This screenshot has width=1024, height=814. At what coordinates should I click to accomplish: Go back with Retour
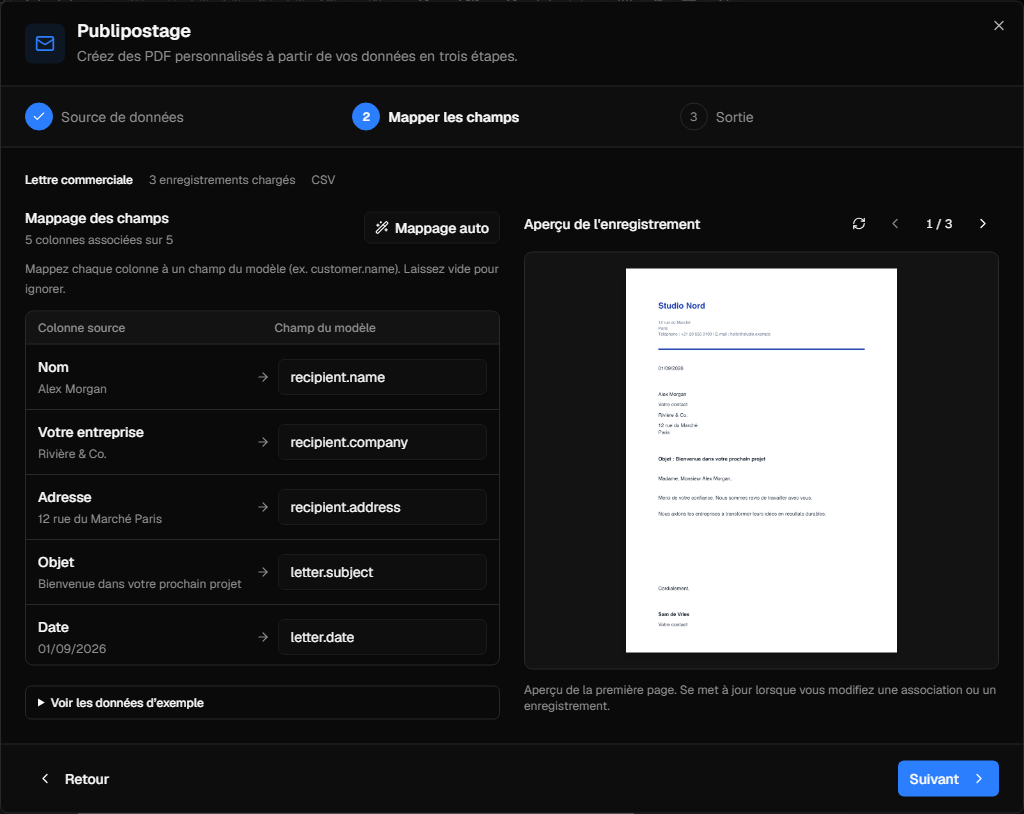[x=75, y=779]
